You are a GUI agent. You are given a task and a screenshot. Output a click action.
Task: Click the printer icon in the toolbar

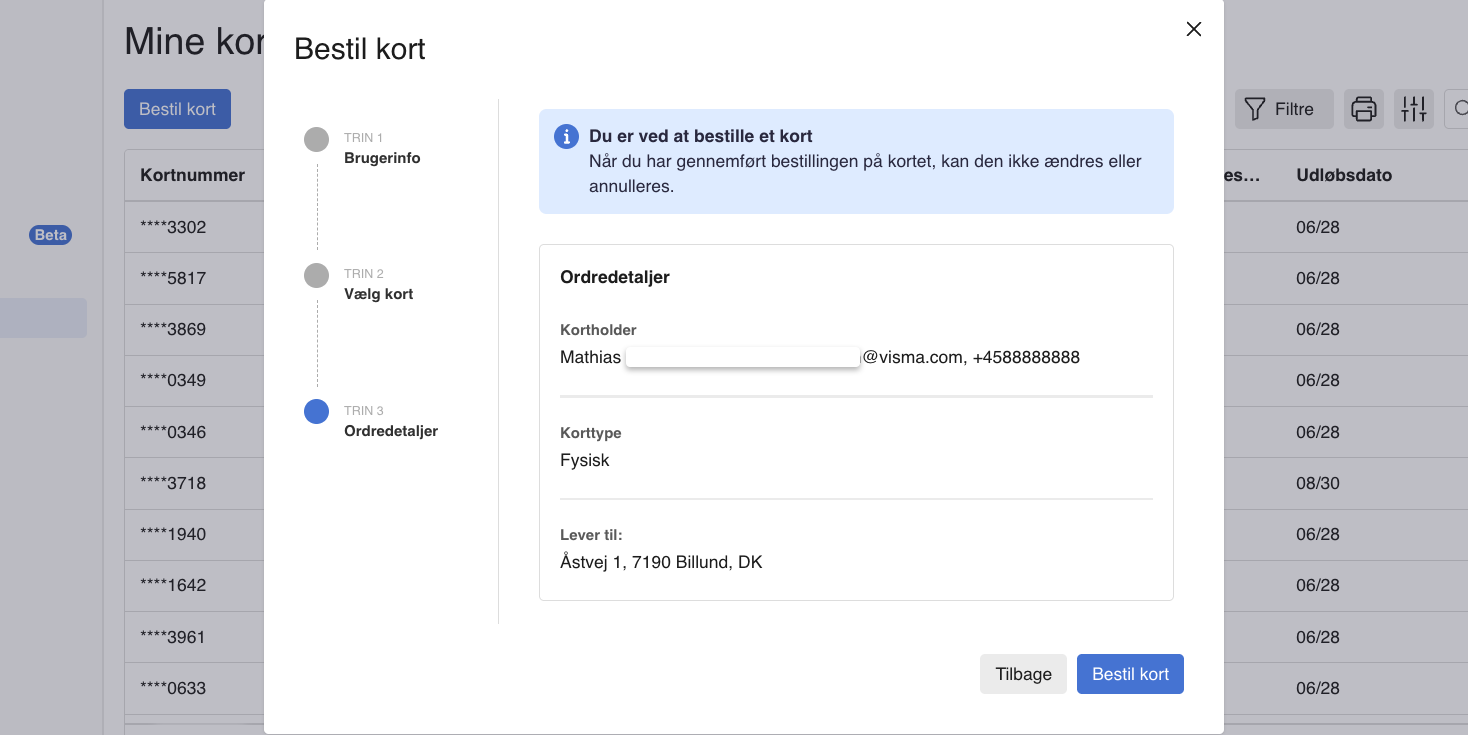pos(1363,109)
